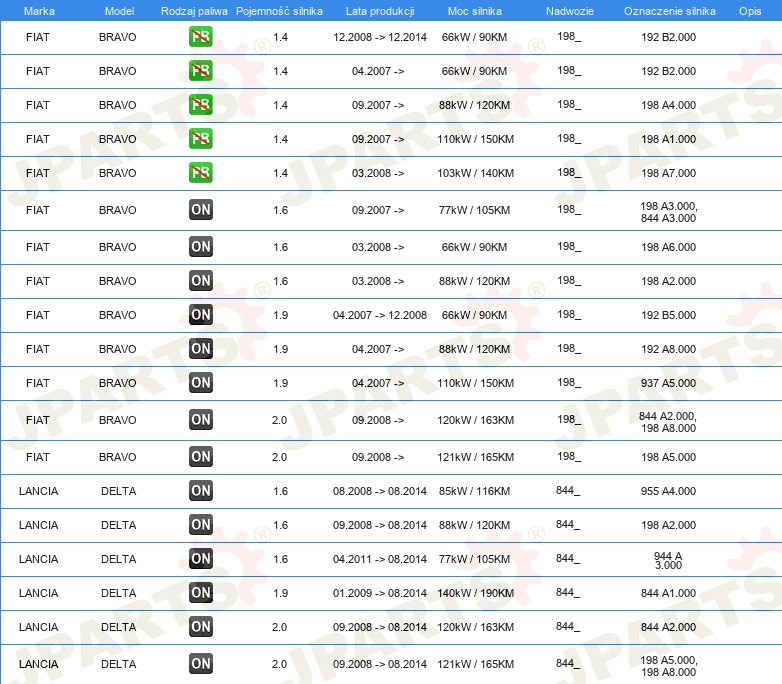This screenshot has width=782, height=684.
Task: Click ON diesel icon for engine 192 B5.000
Action: 200,314
